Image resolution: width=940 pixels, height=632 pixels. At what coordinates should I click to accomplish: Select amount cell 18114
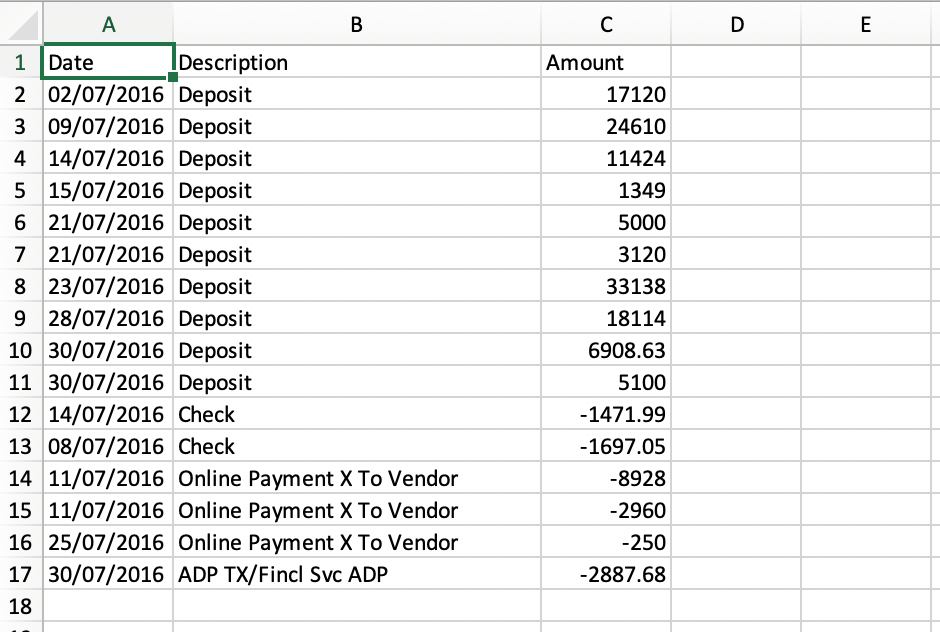pos(606,318)
